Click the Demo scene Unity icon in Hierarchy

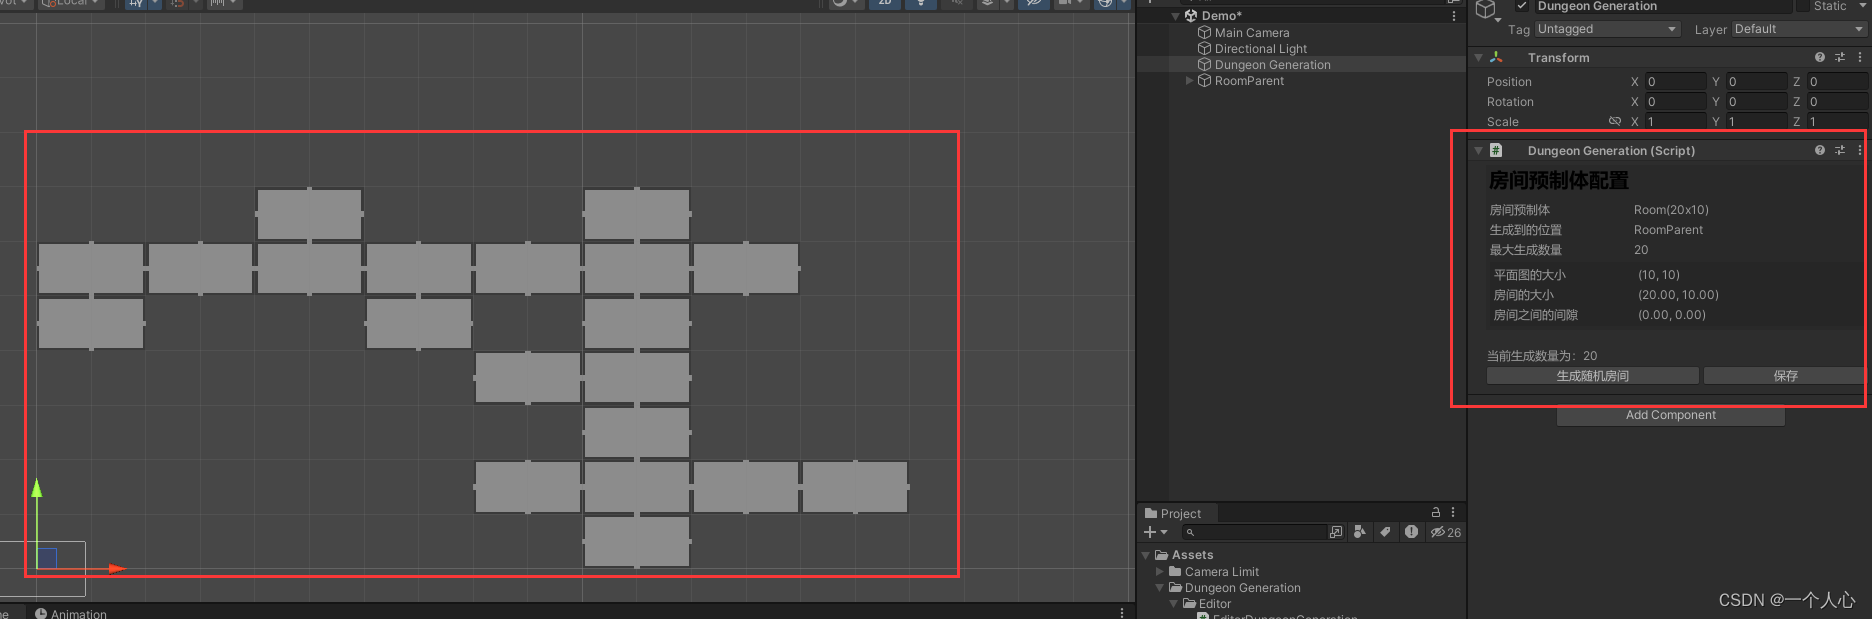tap(1191, 16)
